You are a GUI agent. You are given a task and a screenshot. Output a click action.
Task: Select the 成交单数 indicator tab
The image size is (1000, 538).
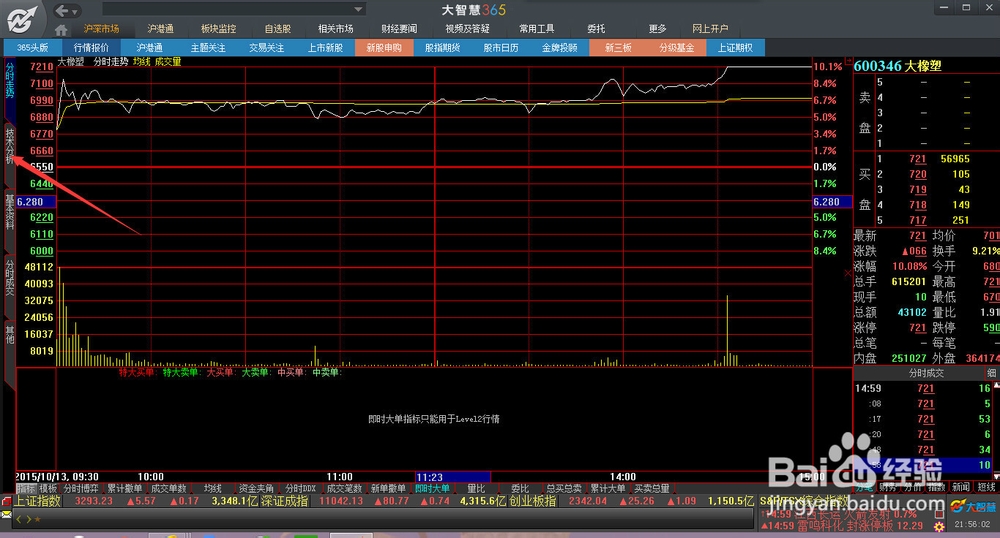pos(168,488)
